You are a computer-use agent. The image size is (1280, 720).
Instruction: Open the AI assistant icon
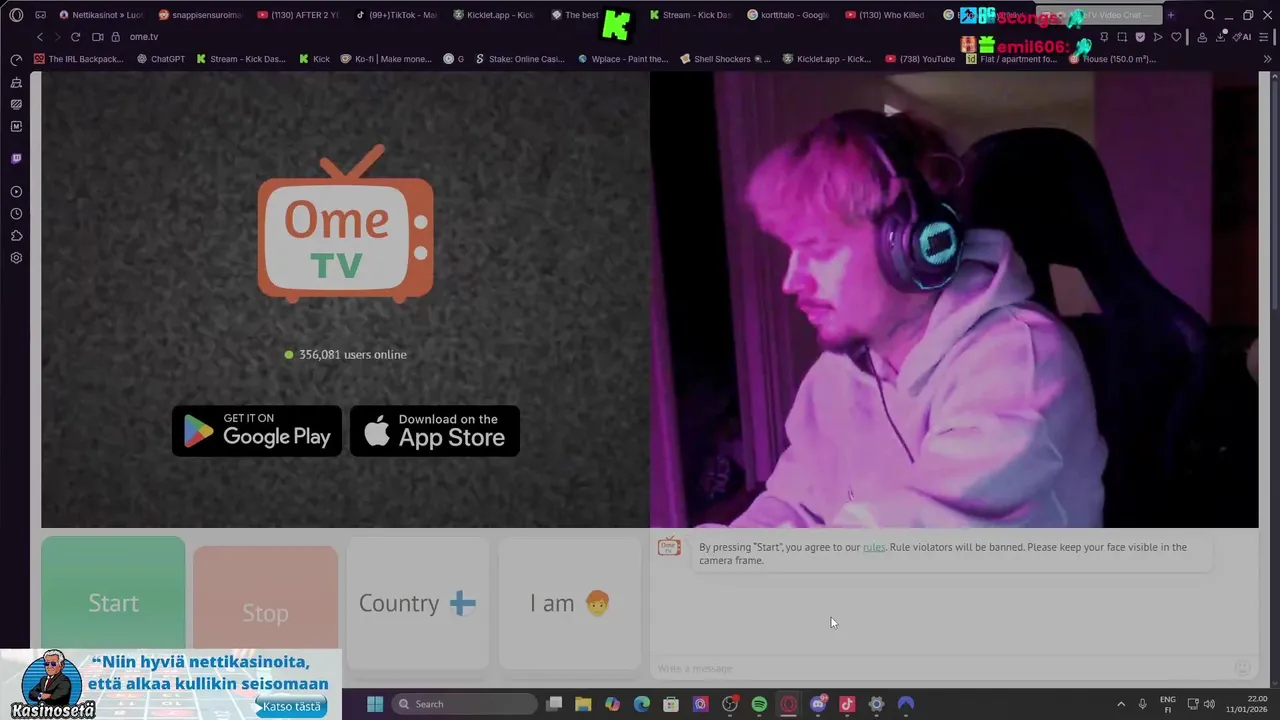point(1241,37)
